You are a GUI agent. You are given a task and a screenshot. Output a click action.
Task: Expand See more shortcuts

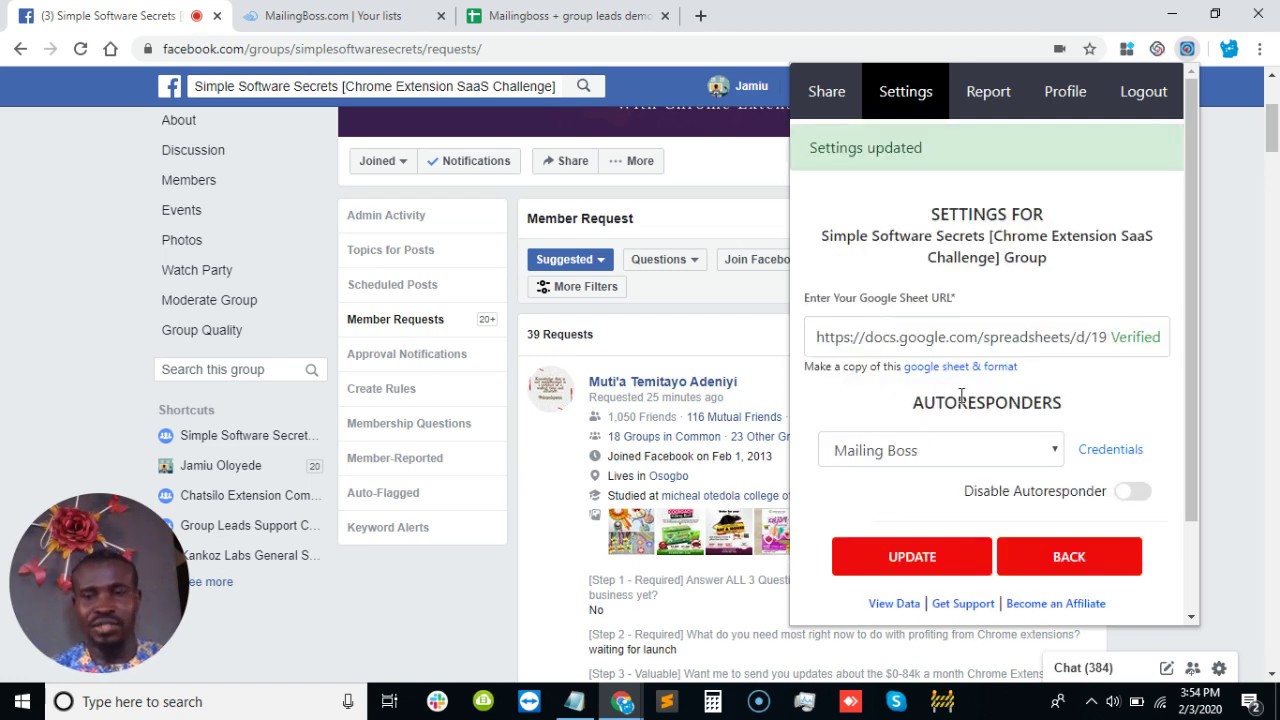208,582
